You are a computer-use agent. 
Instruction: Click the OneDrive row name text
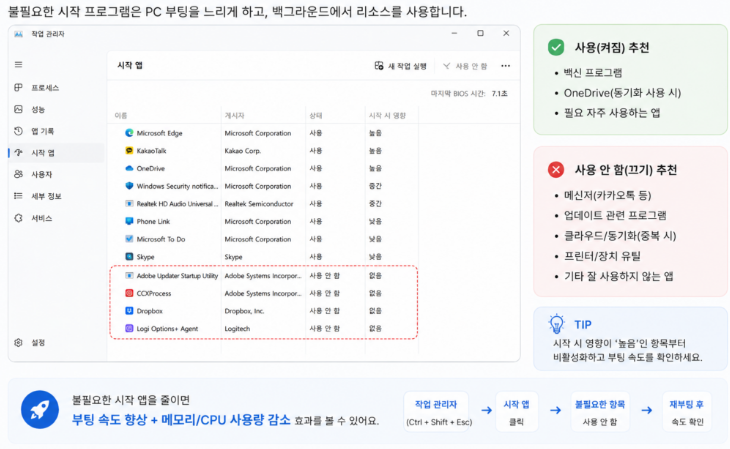[150, 169]
